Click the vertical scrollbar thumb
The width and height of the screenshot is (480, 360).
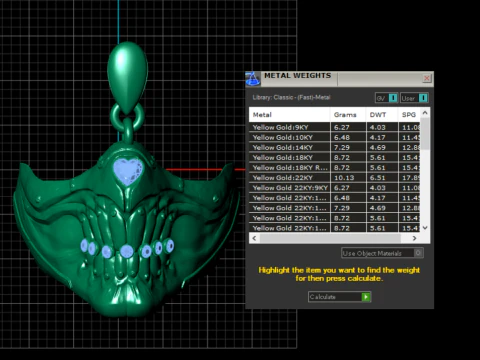pyautogui.click(x=425, y=133)
